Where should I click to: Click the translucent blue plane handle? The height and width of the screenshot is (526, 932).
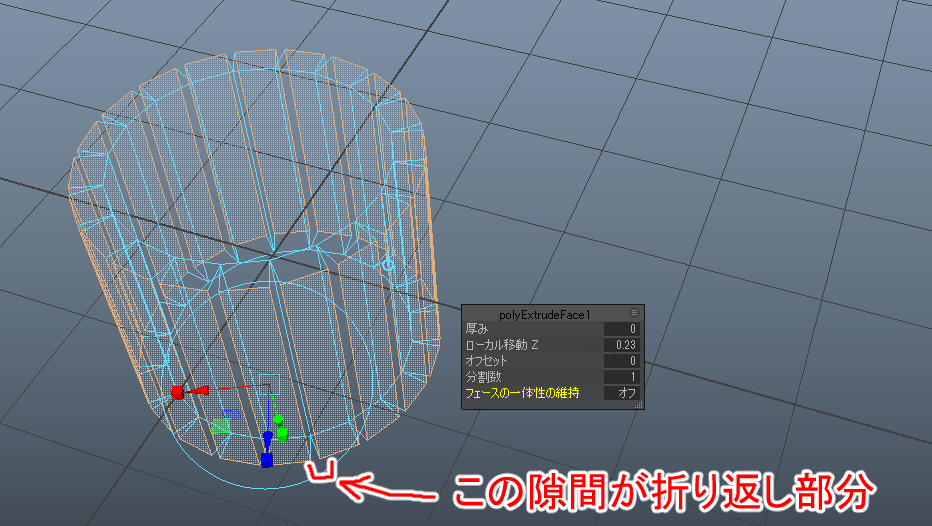click(231, 414)
